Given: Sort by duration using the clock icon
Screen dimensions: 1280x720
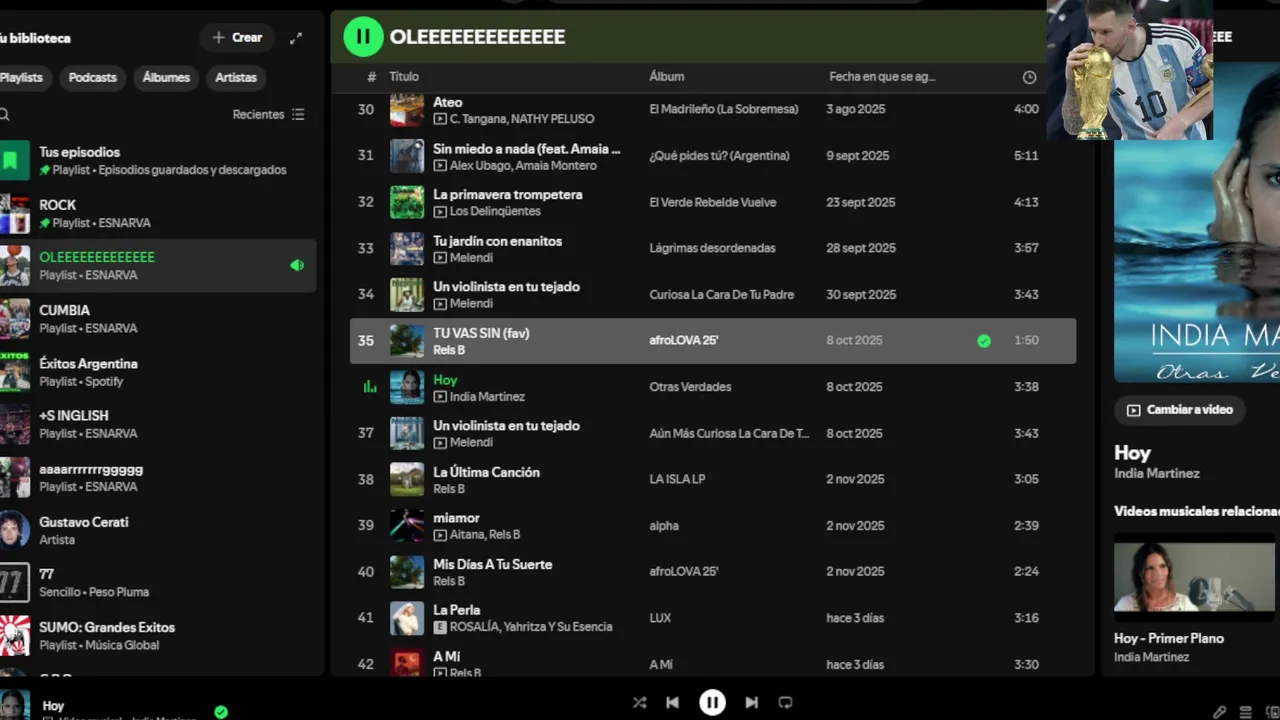Looking at the screenshot, I should 1030,77.
